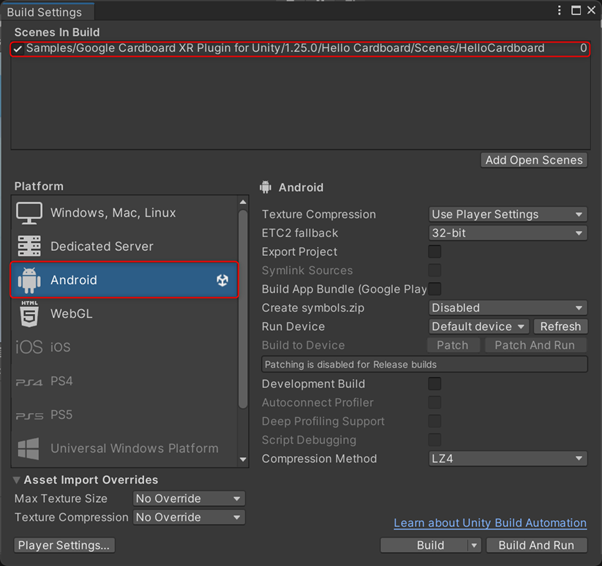Screen dimensions: 602x566
Task: Click the Dedicated Server rack icon
Action: coord(29,246)
